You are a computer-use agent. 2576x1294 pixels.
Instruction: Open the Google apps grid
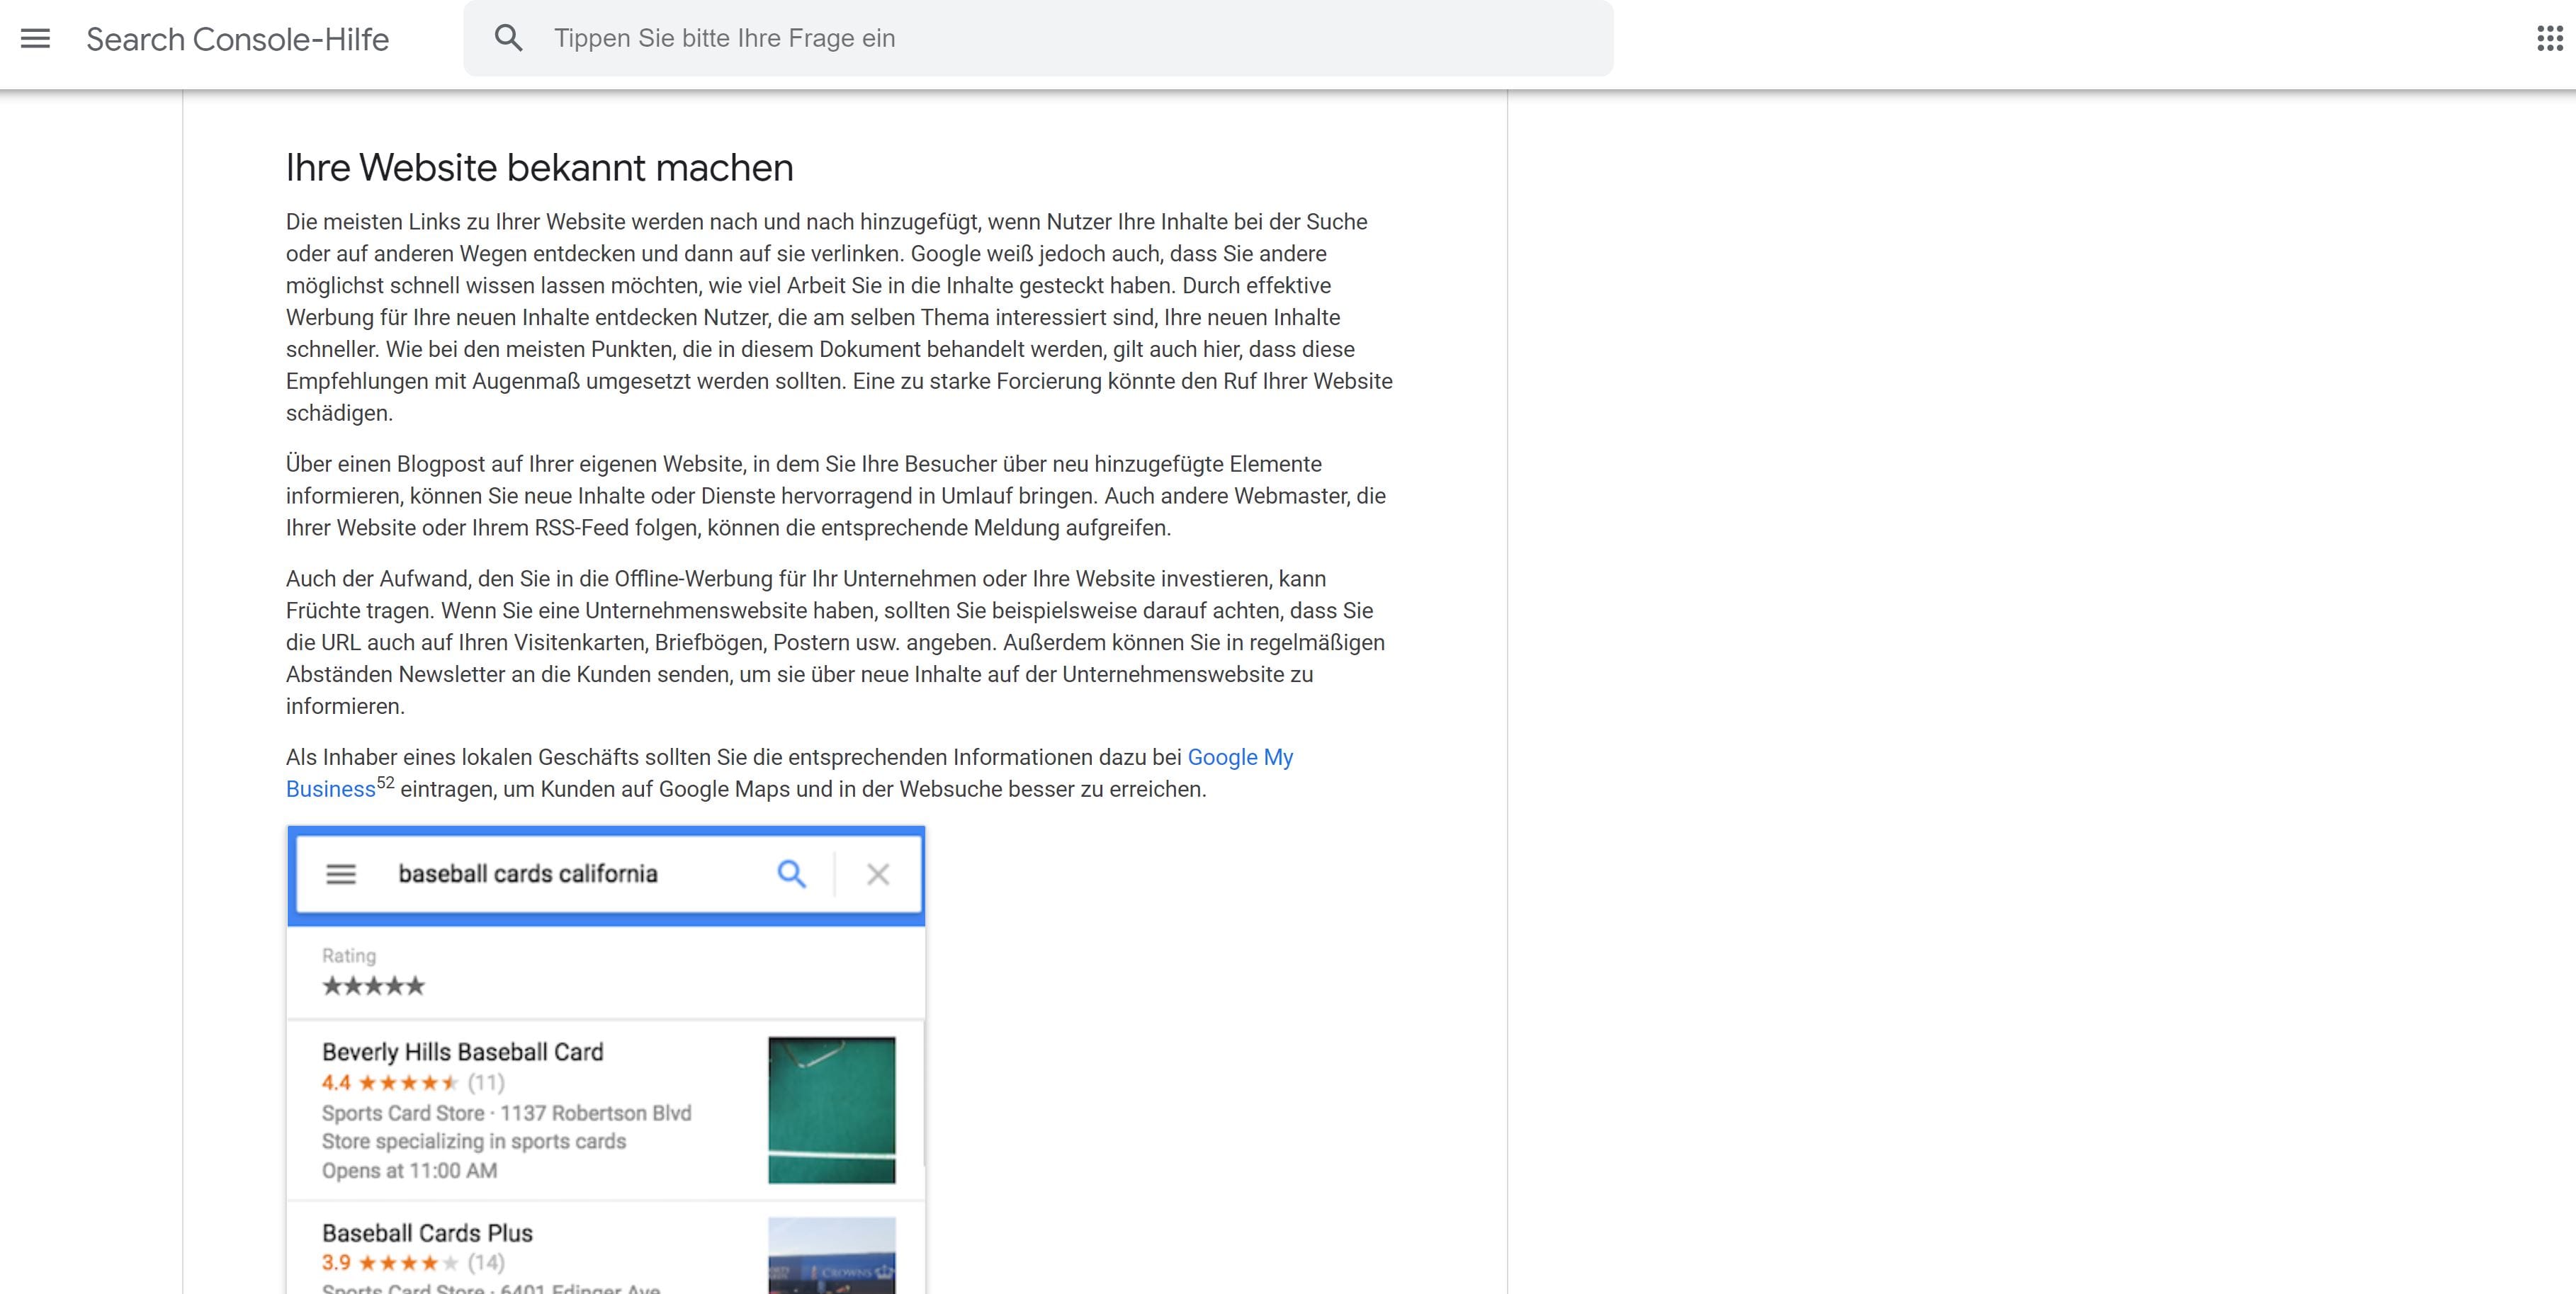pyautogui.click(x=2549, y=39)
